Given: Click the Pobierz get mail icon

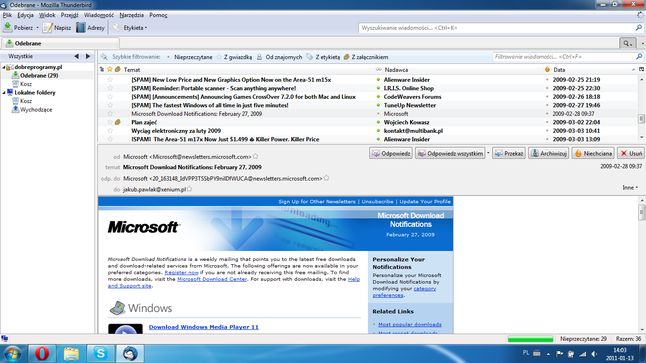Looking at the screenshot, I should click(8, 28).
